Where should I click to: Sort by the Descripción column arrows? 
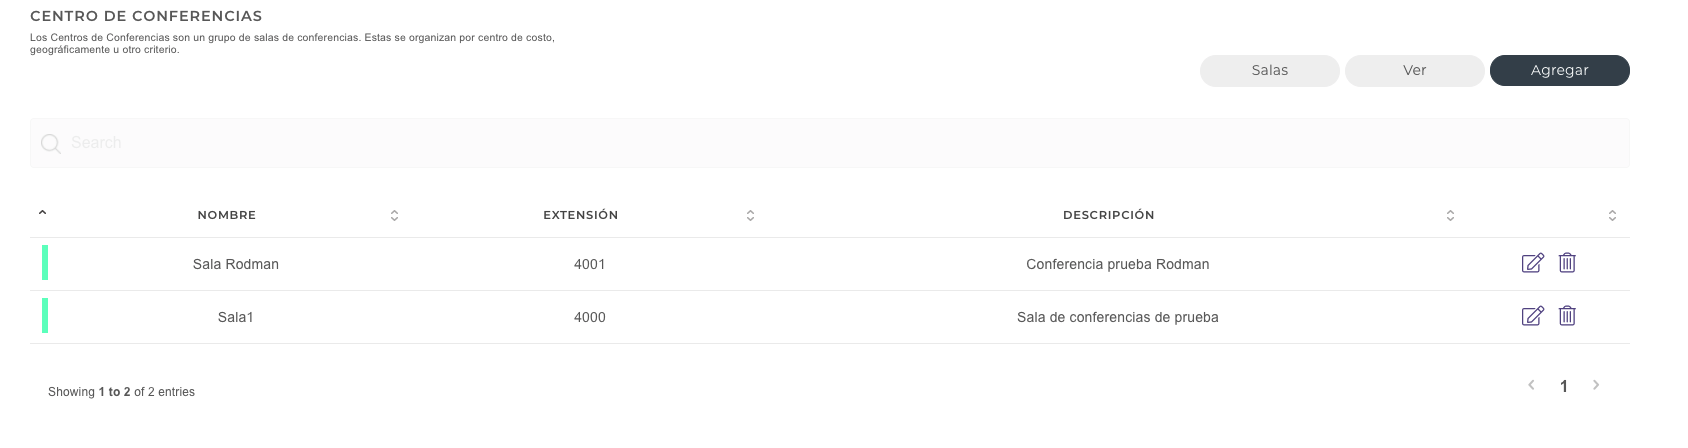click(1450, 215)
